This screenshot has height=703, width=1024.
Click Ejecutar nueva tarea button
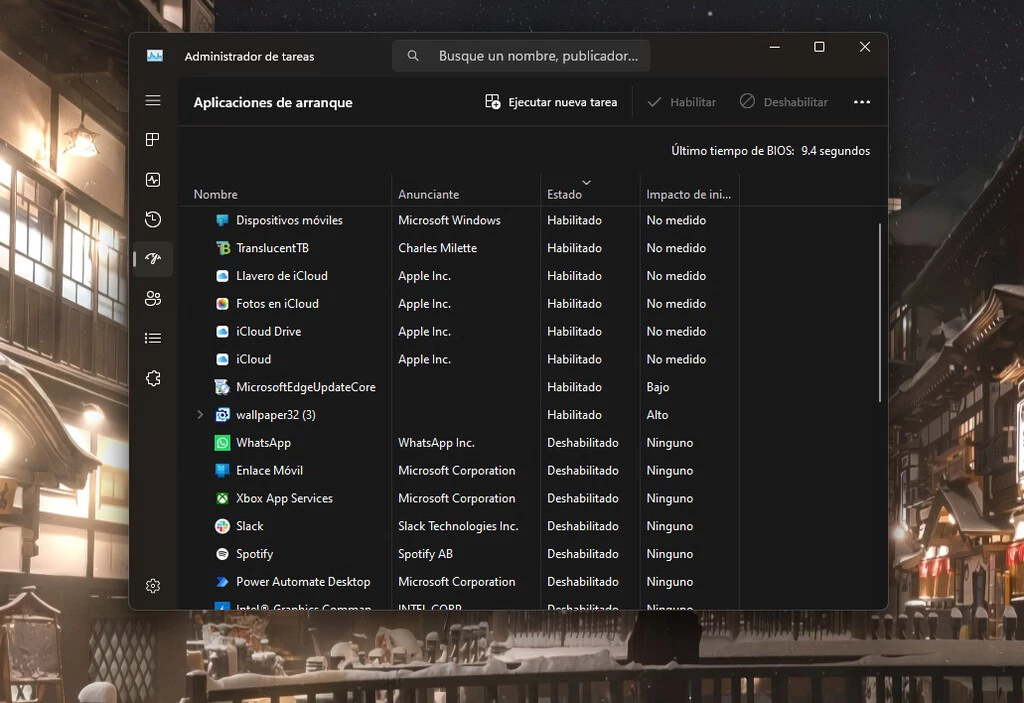pos(551,102)
